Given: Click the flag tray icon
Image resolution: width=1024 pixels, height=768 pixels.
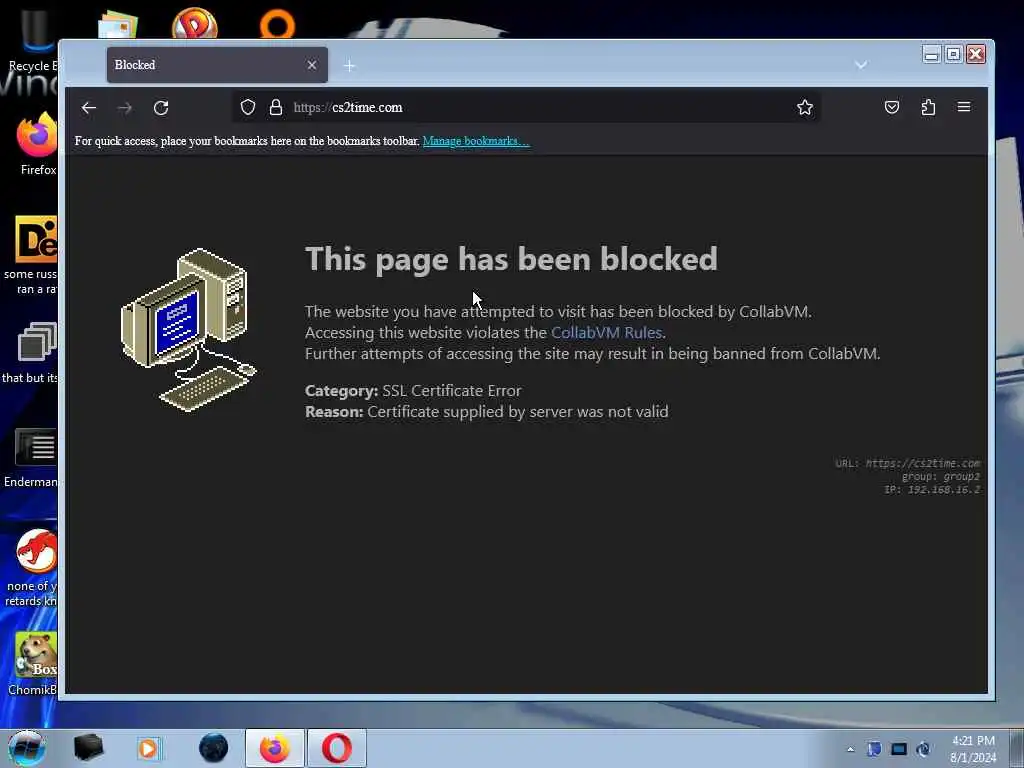Looking at the screenshot, I should click(874, 749).
